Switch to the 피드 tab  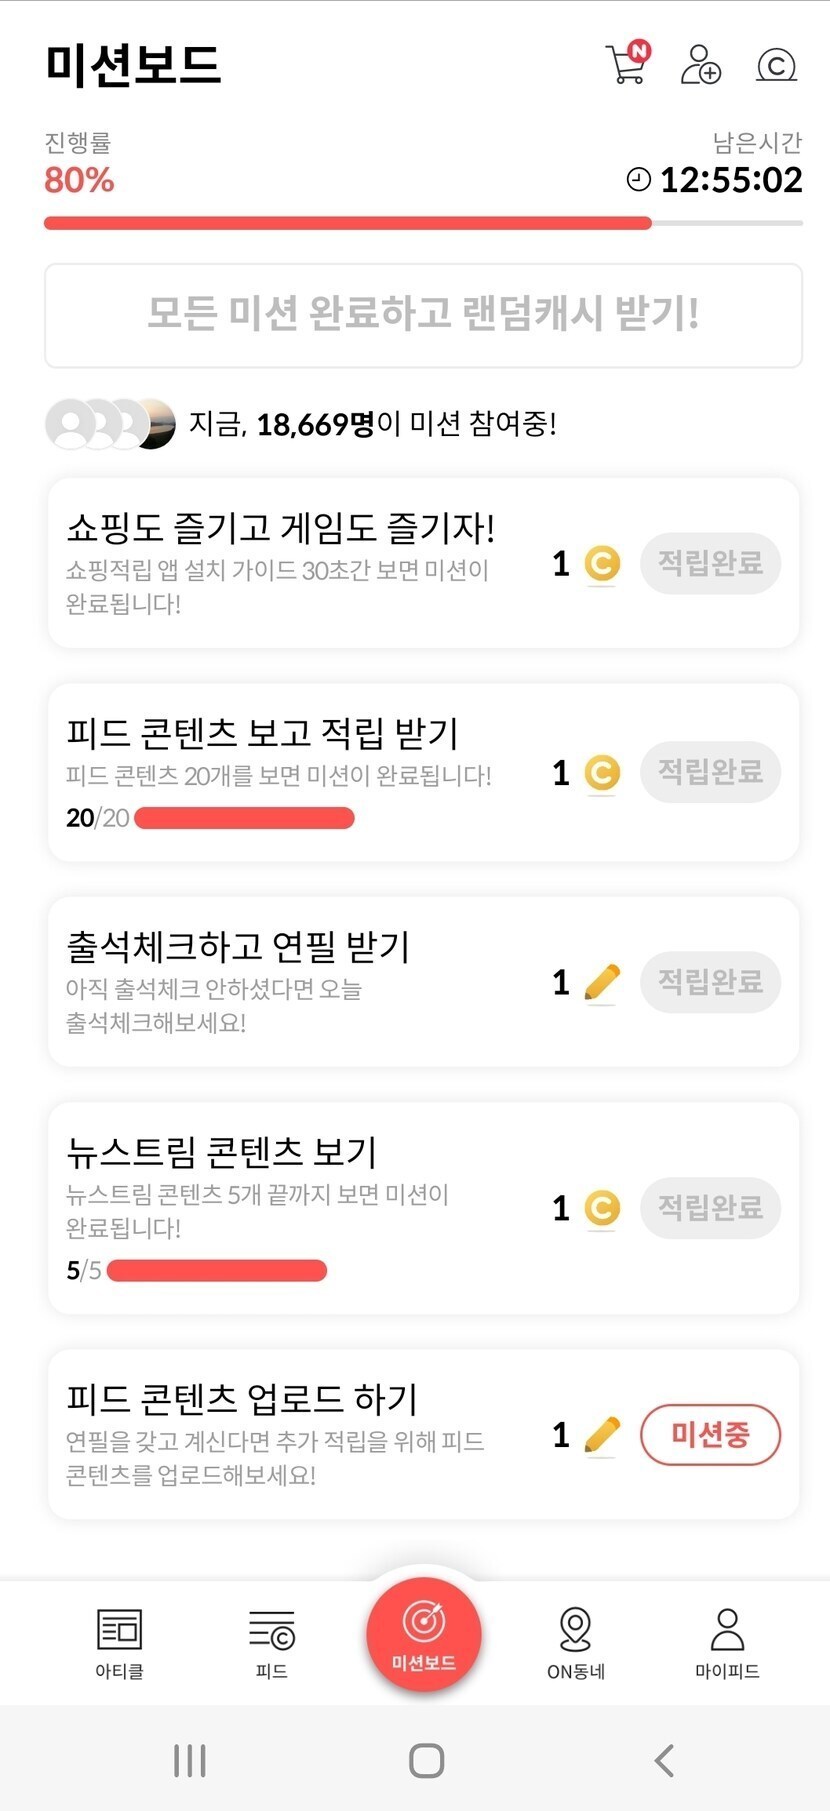pyautogui.click(x=271, y=1642)
